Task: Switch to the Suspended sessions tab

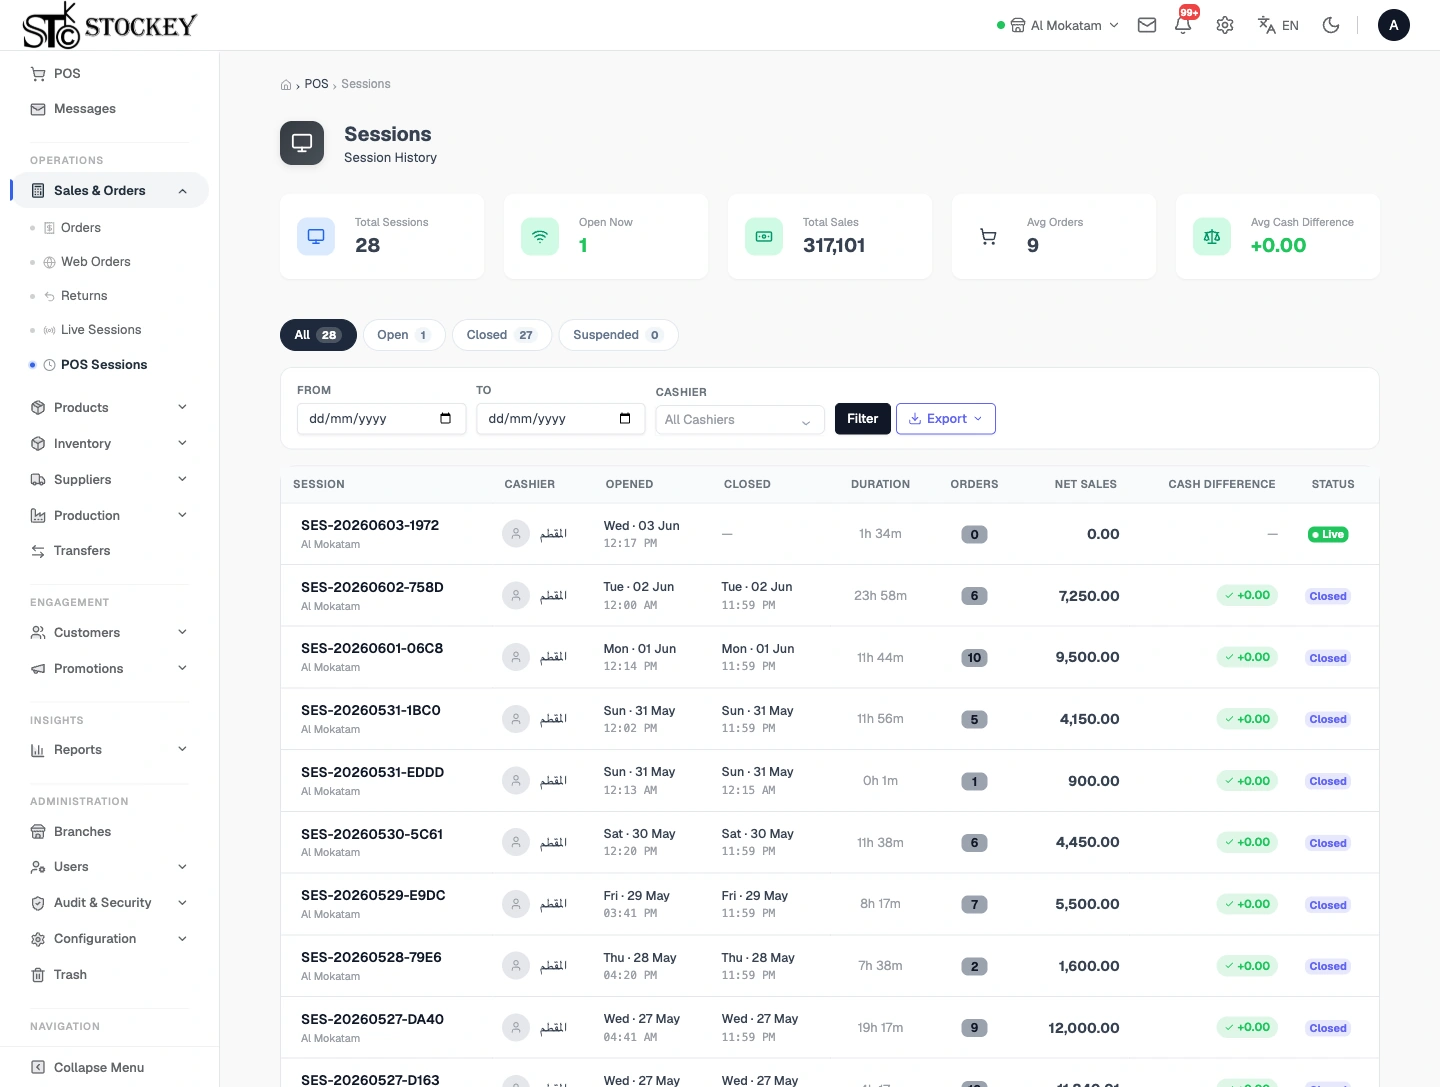Action: (x=618, y=335)
